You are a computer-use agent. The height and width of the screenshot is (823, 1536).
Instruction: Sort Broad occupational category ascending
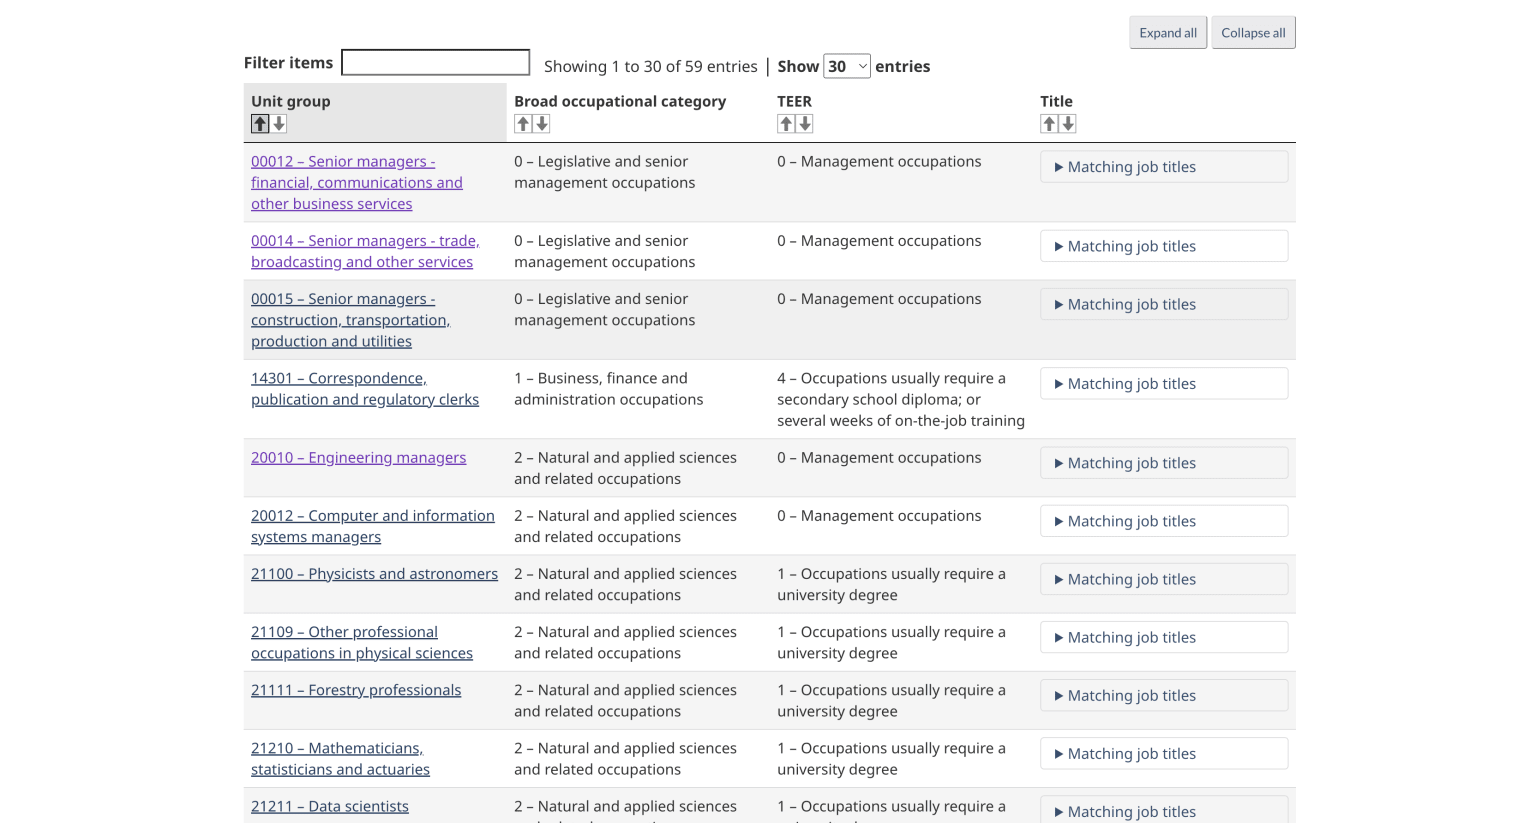[x=523, y=124]
